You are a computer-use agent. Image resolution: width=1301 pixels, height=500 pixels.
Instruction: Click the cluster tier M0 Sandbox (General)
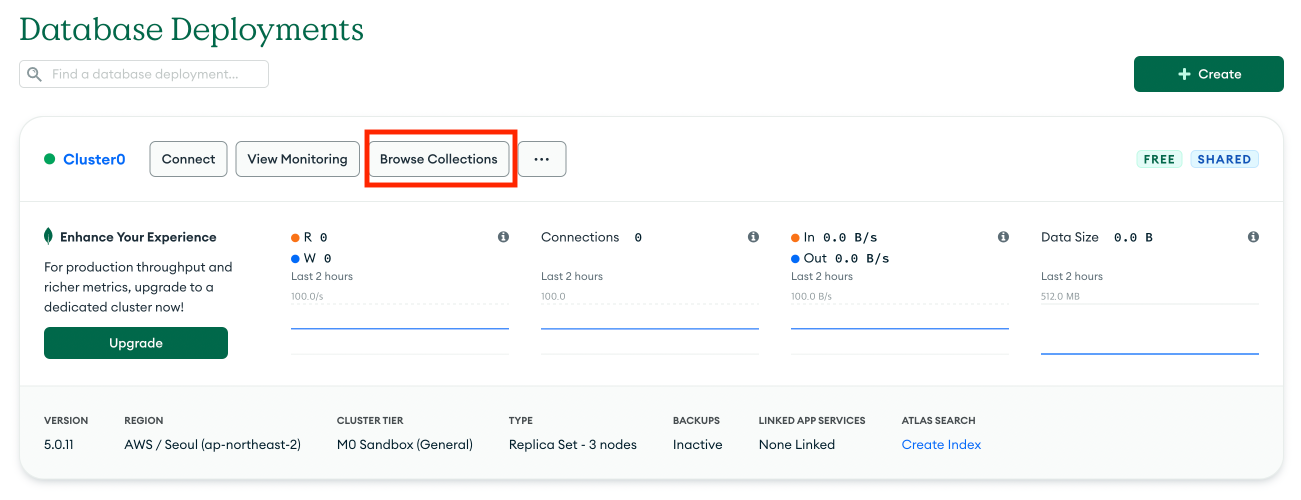pos(405,444)
